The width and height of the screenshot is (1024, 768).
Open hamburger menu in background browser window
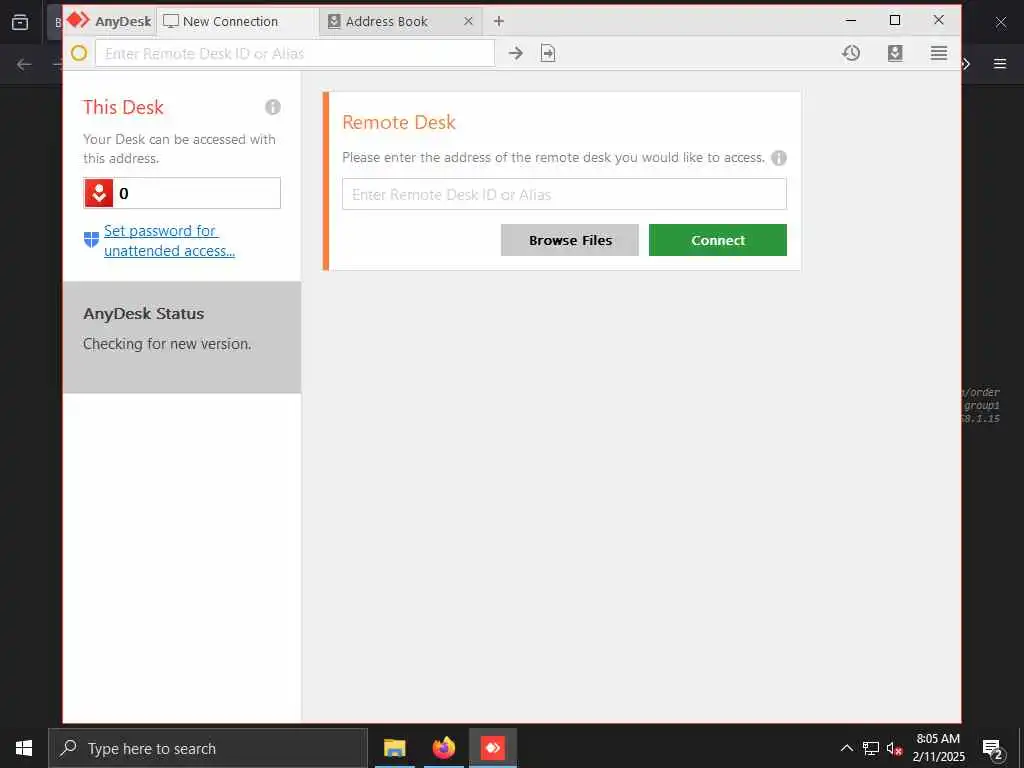[x=1000, y=64]
